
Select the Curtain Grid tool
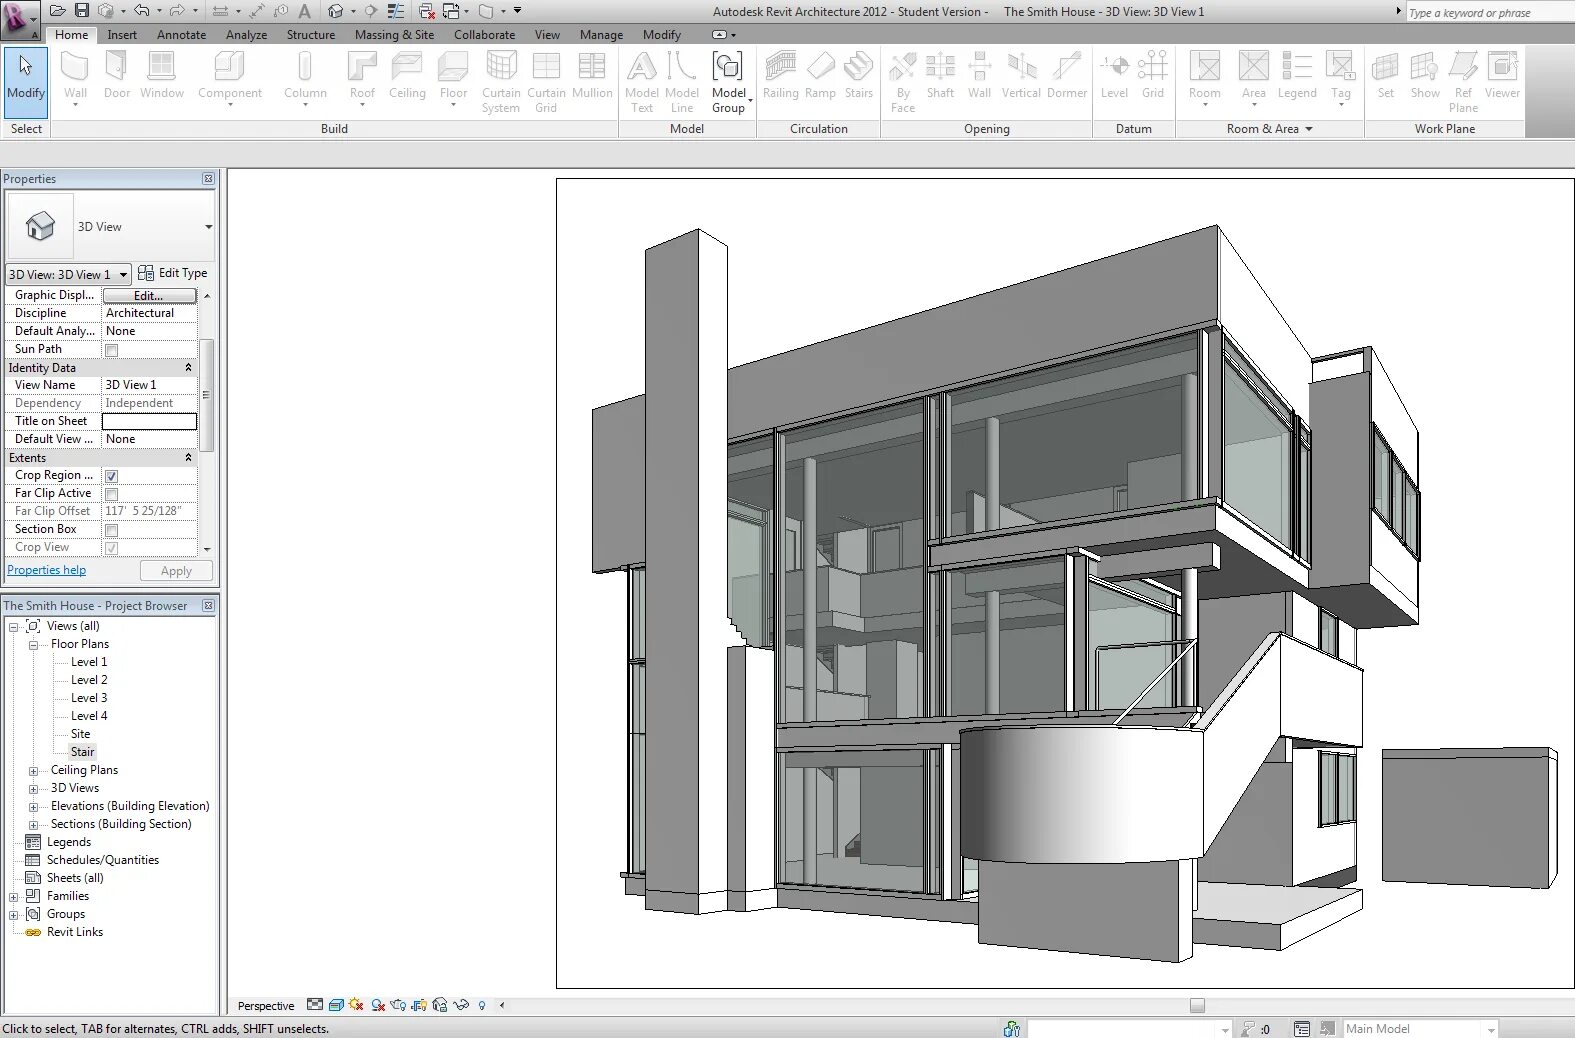pyautogui.click(x=546, y=82)
